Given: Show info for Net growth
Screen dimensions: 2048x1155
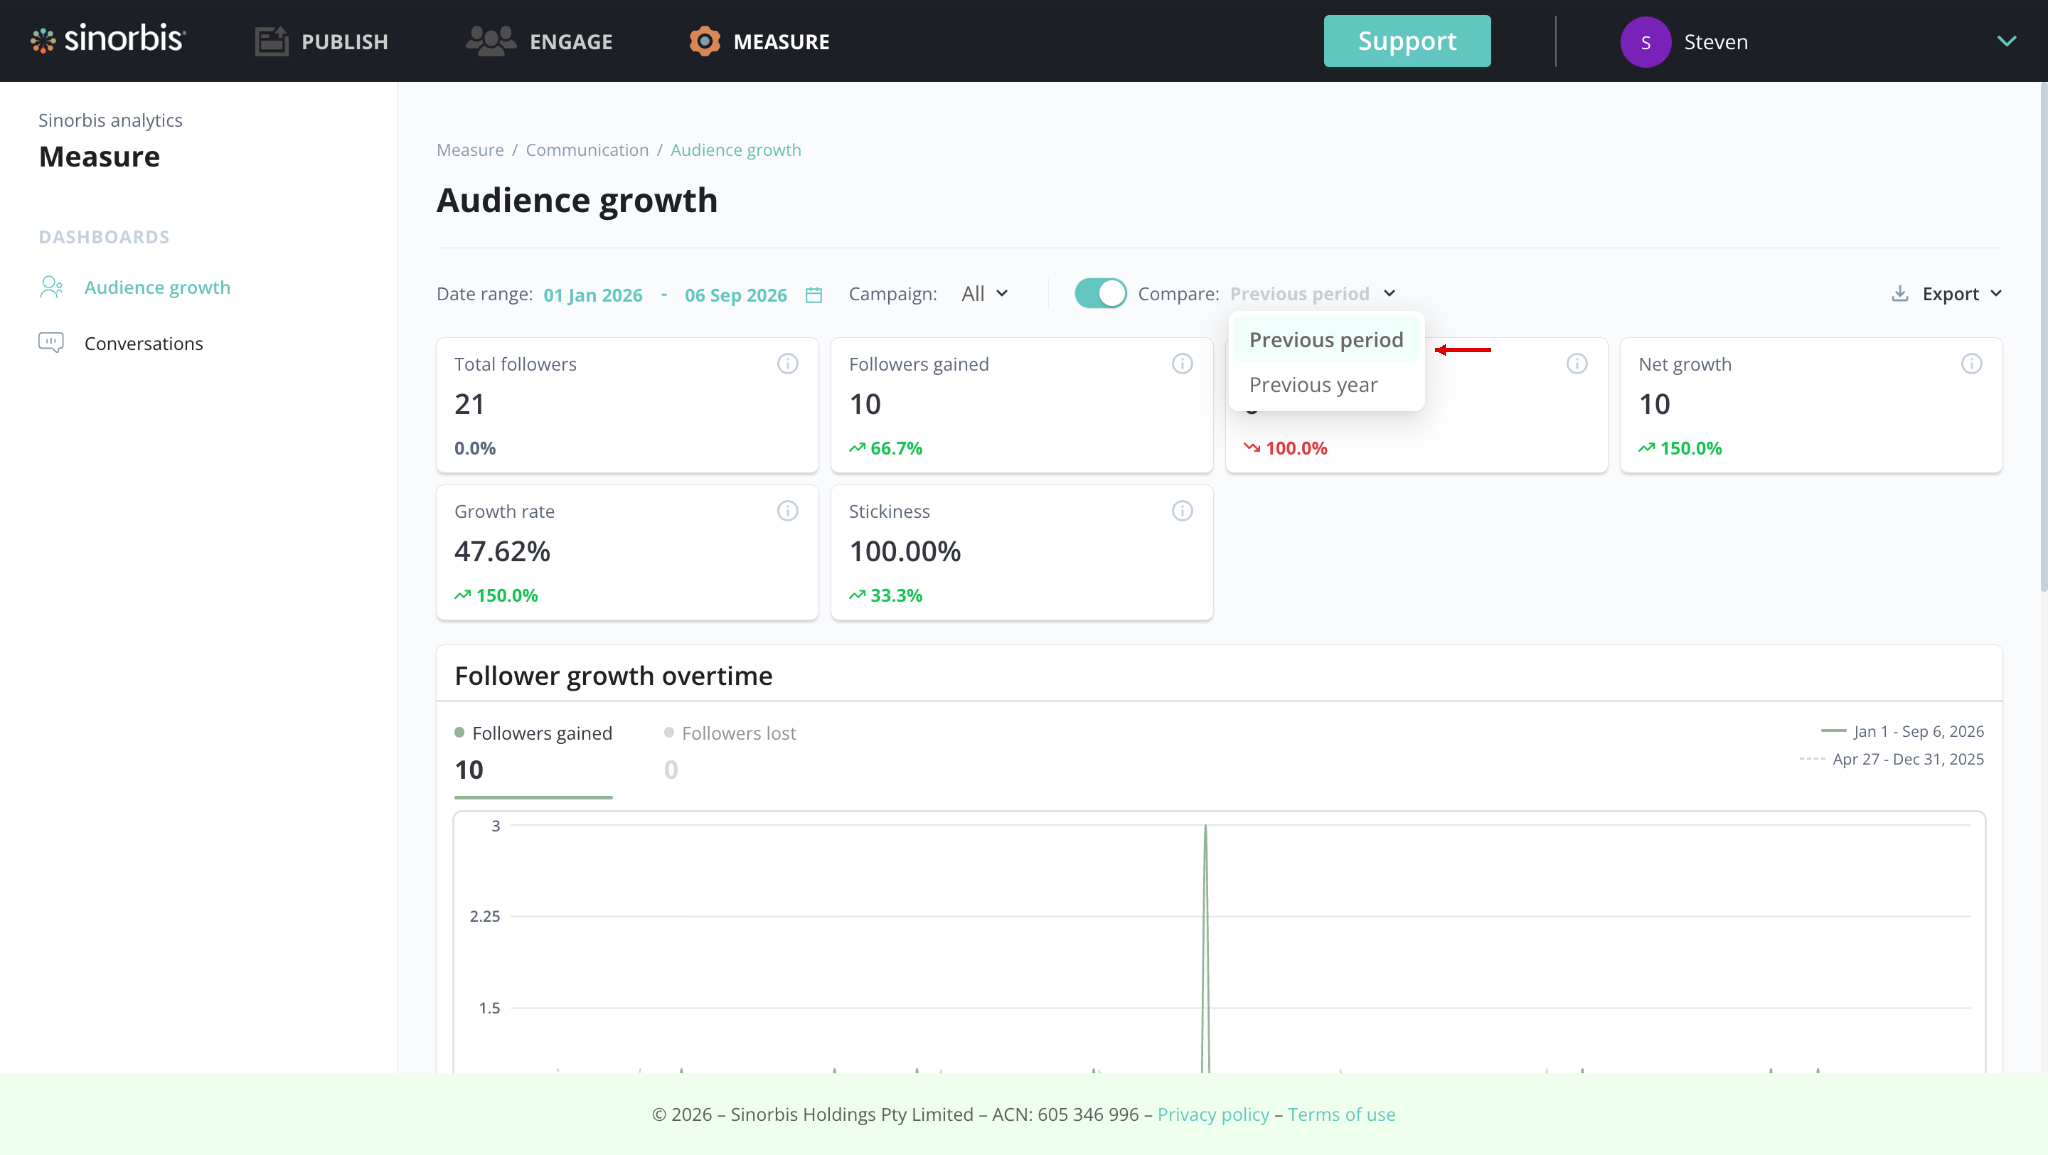Looking at the screenshot, I should click(1971, 364).
